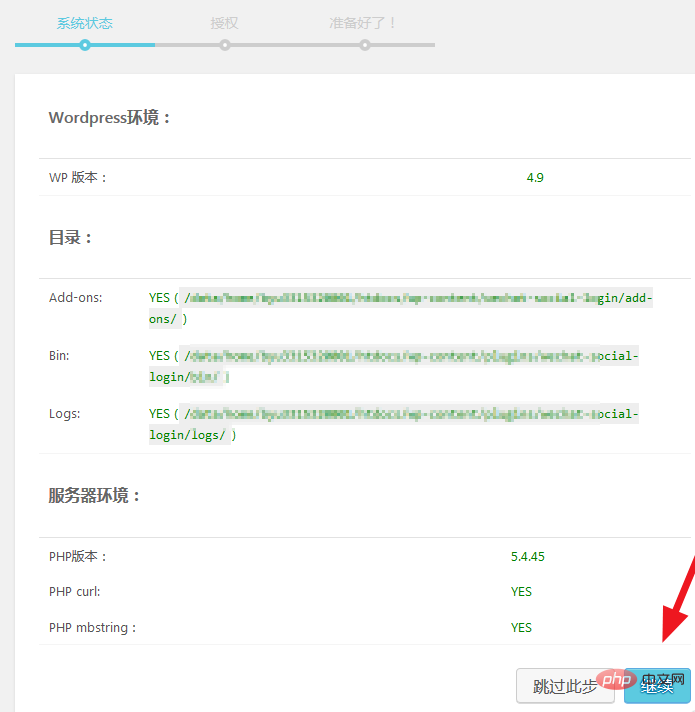The height and width of the screenshot is (712, 695).
Task: Select the 系统状态 step tab
Action: (x=84, y=23)
